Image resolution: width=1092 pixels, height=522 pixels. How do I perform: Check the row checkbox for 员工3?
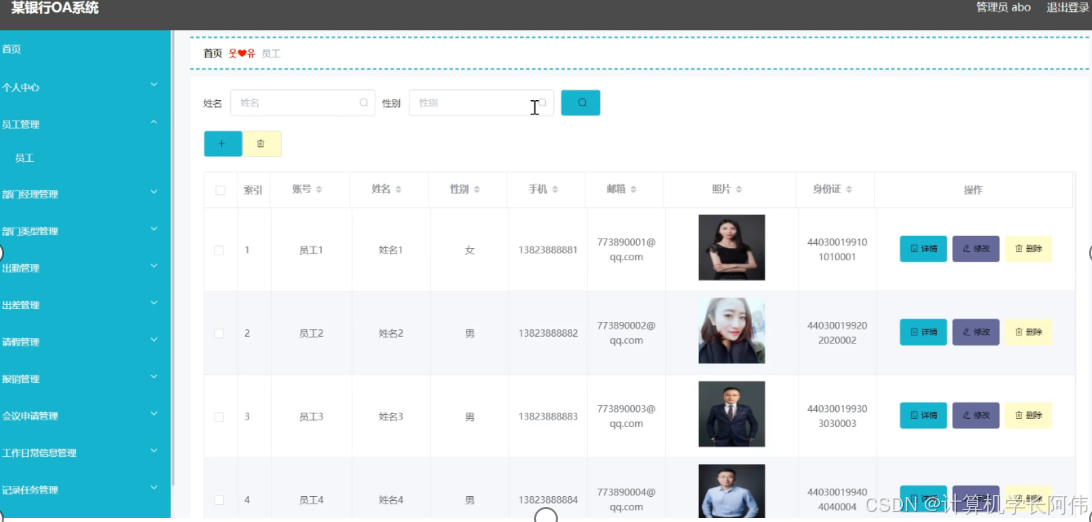coord(219,417)
